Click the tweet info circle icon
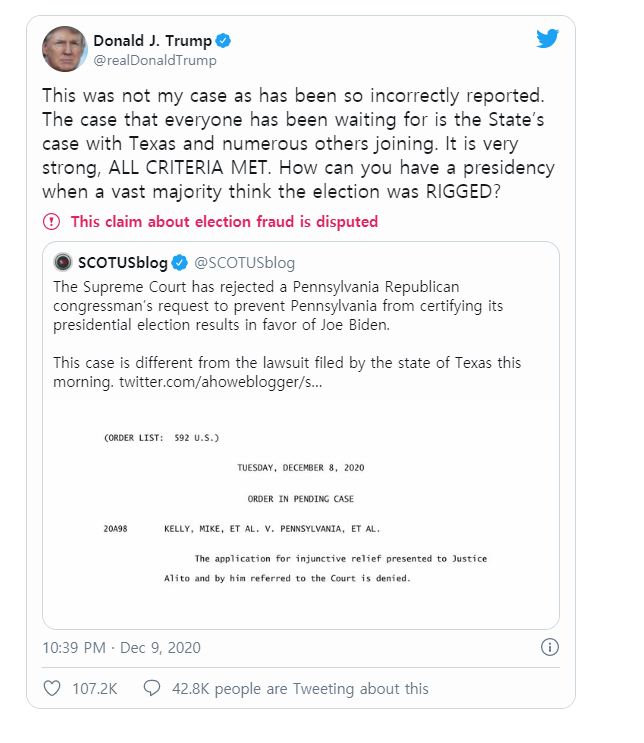 [x=550, y=647]
